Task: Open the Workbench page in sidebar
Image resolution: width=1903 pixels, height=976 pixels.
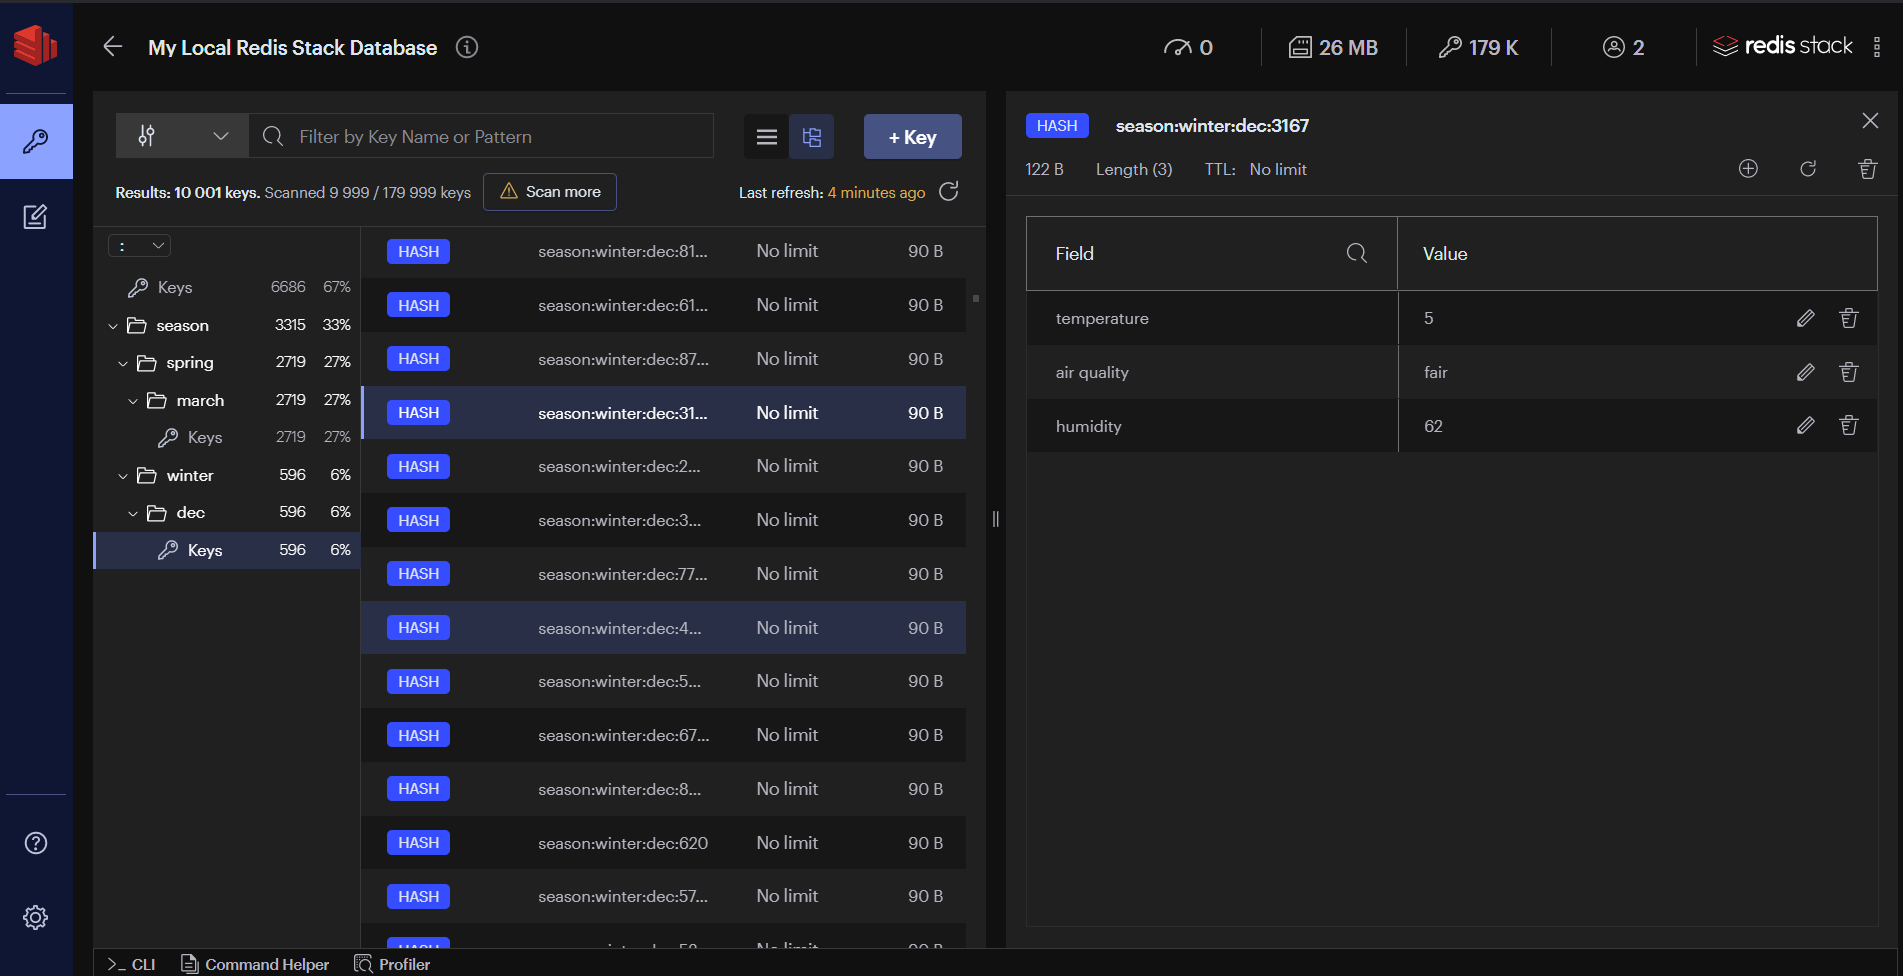Action: click(36, 217)
